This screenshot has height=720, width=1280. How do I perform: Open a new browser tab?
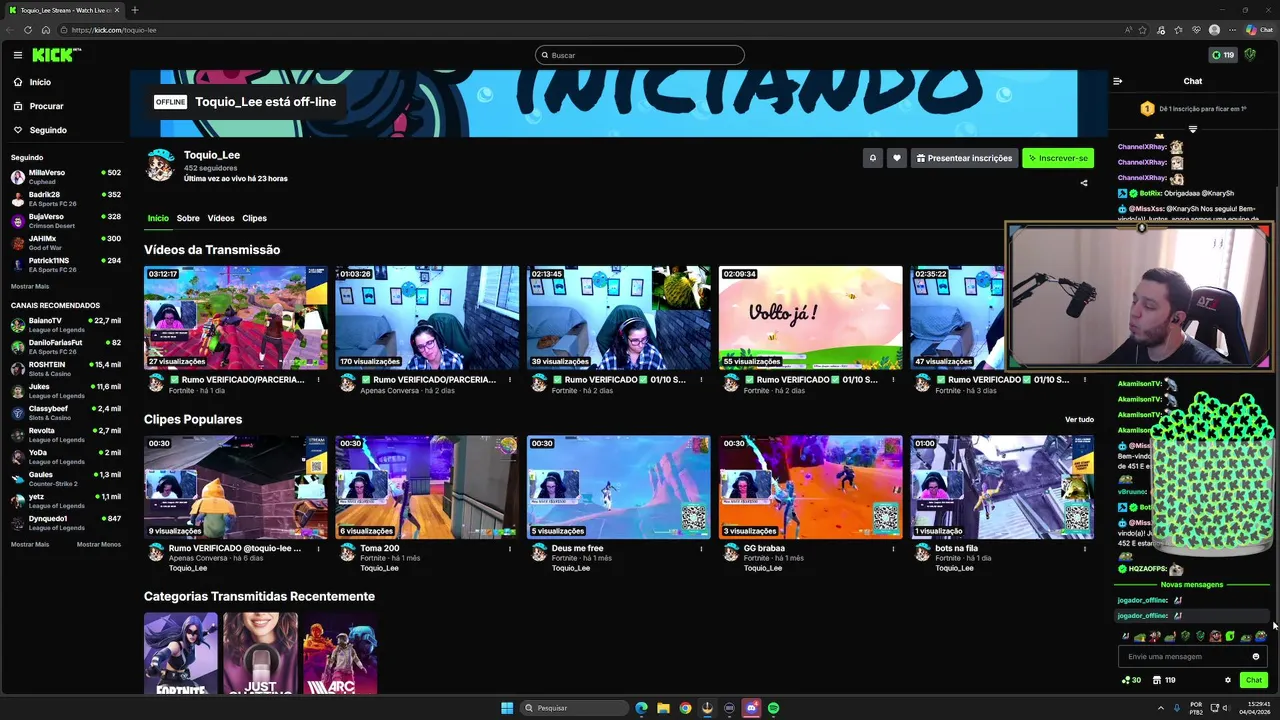(x=135, y=10)
